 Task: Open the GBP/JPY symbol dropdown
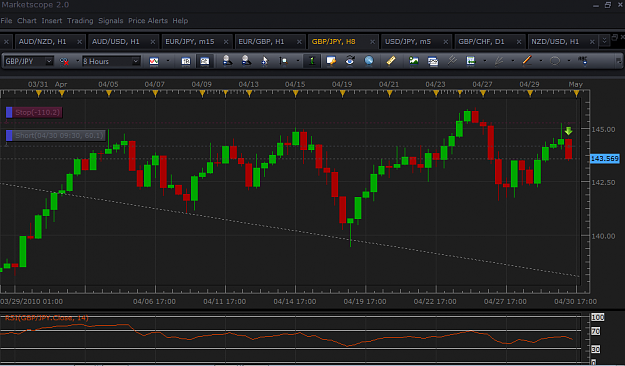(x=49, y=61)
